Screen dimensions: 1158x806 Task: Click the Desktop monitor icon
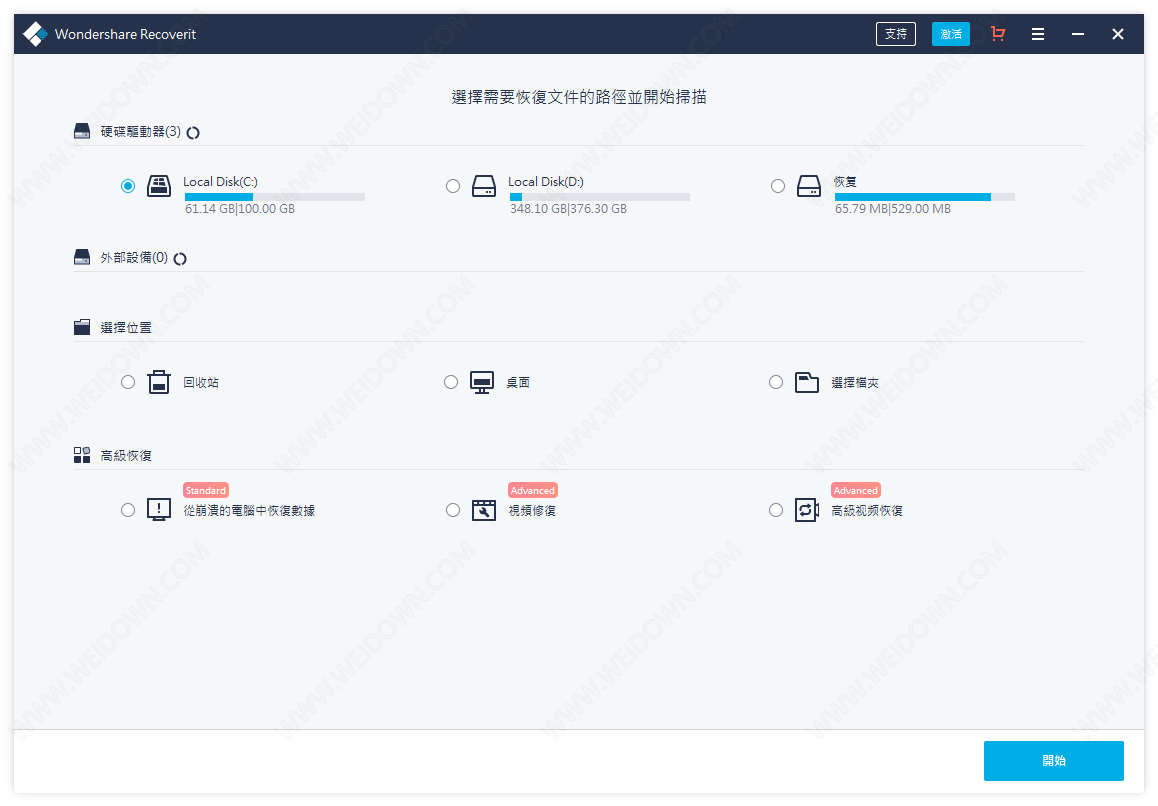click(483, 382)
